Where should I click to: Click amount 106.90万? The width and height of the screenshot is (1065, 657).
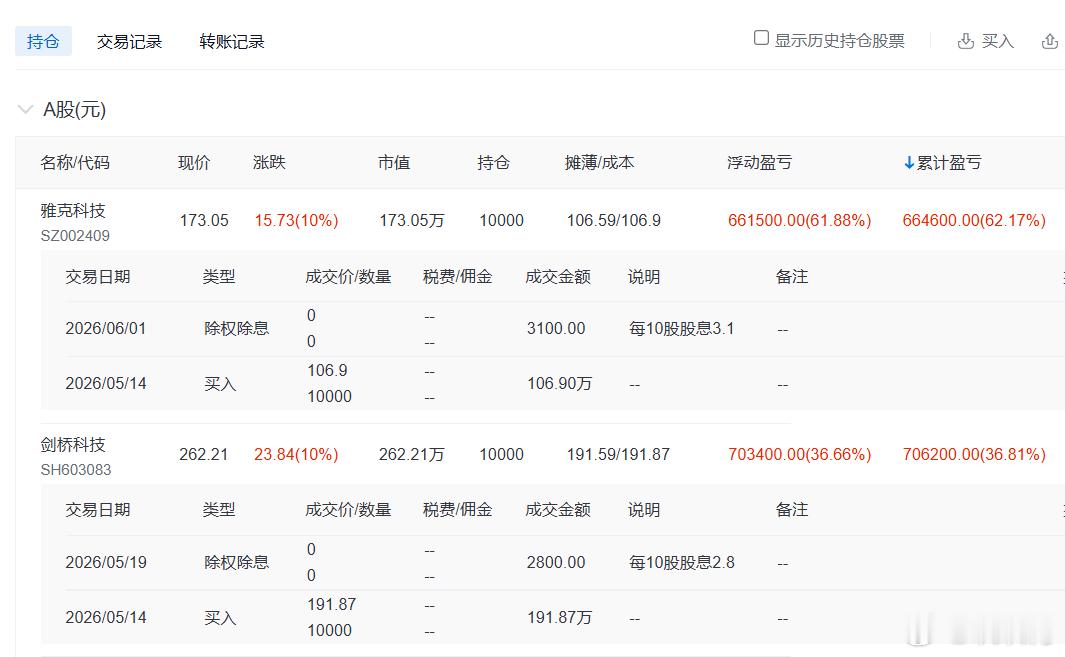560,384
